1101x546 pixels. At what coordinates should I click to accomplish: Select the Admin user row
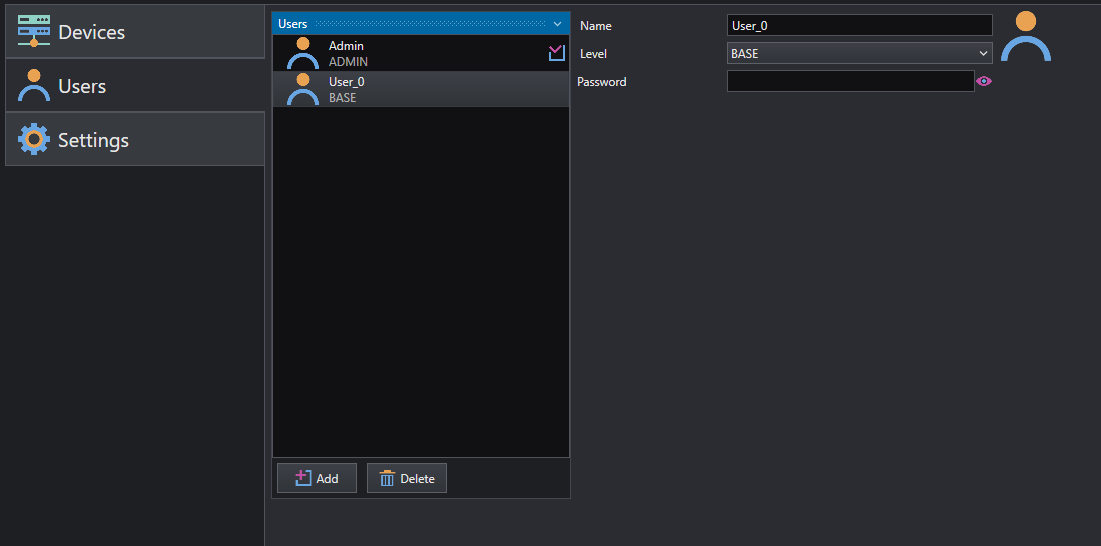(x=421, y=53)
